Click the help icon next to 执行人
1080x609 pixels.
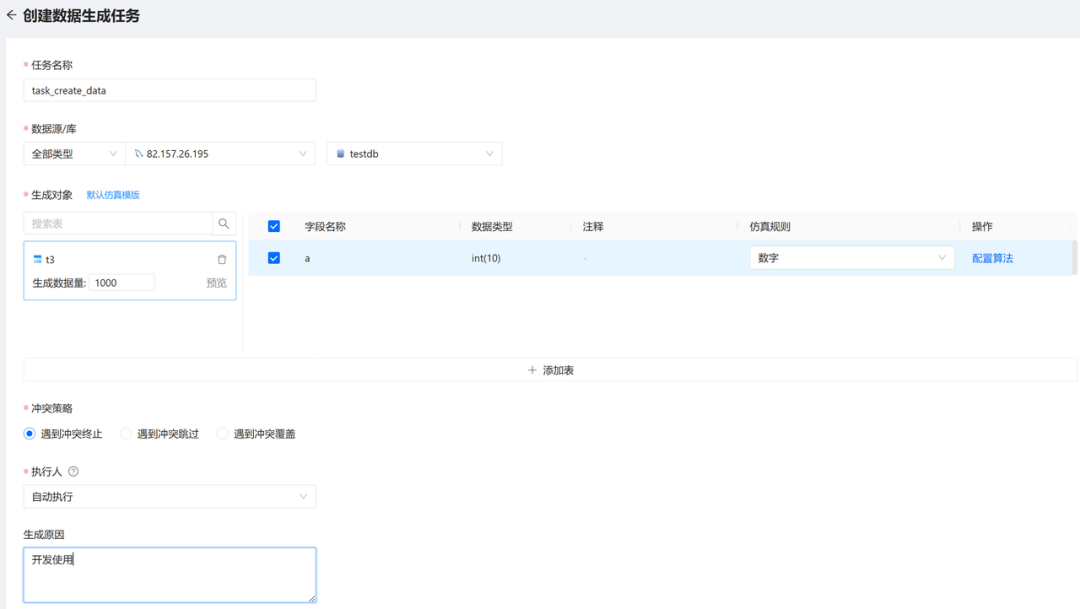[x=73, y=471]
